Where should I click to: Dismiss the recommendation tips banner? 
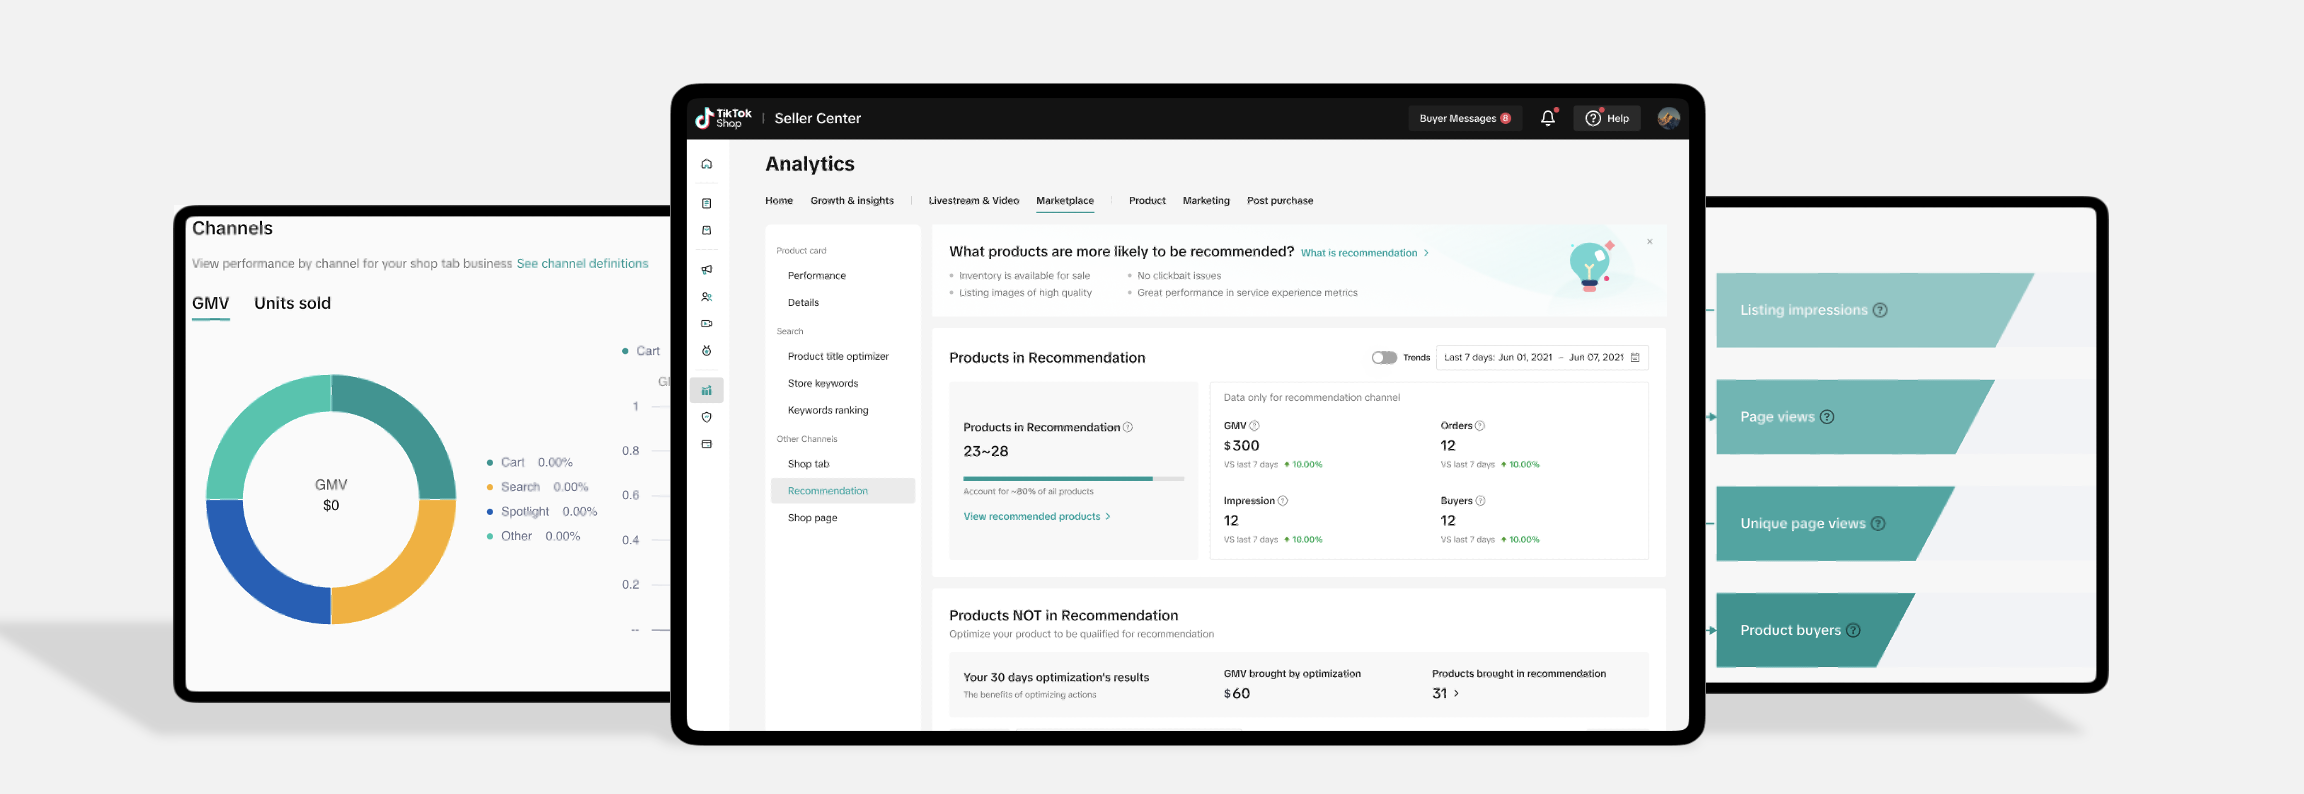[1649, 242]
